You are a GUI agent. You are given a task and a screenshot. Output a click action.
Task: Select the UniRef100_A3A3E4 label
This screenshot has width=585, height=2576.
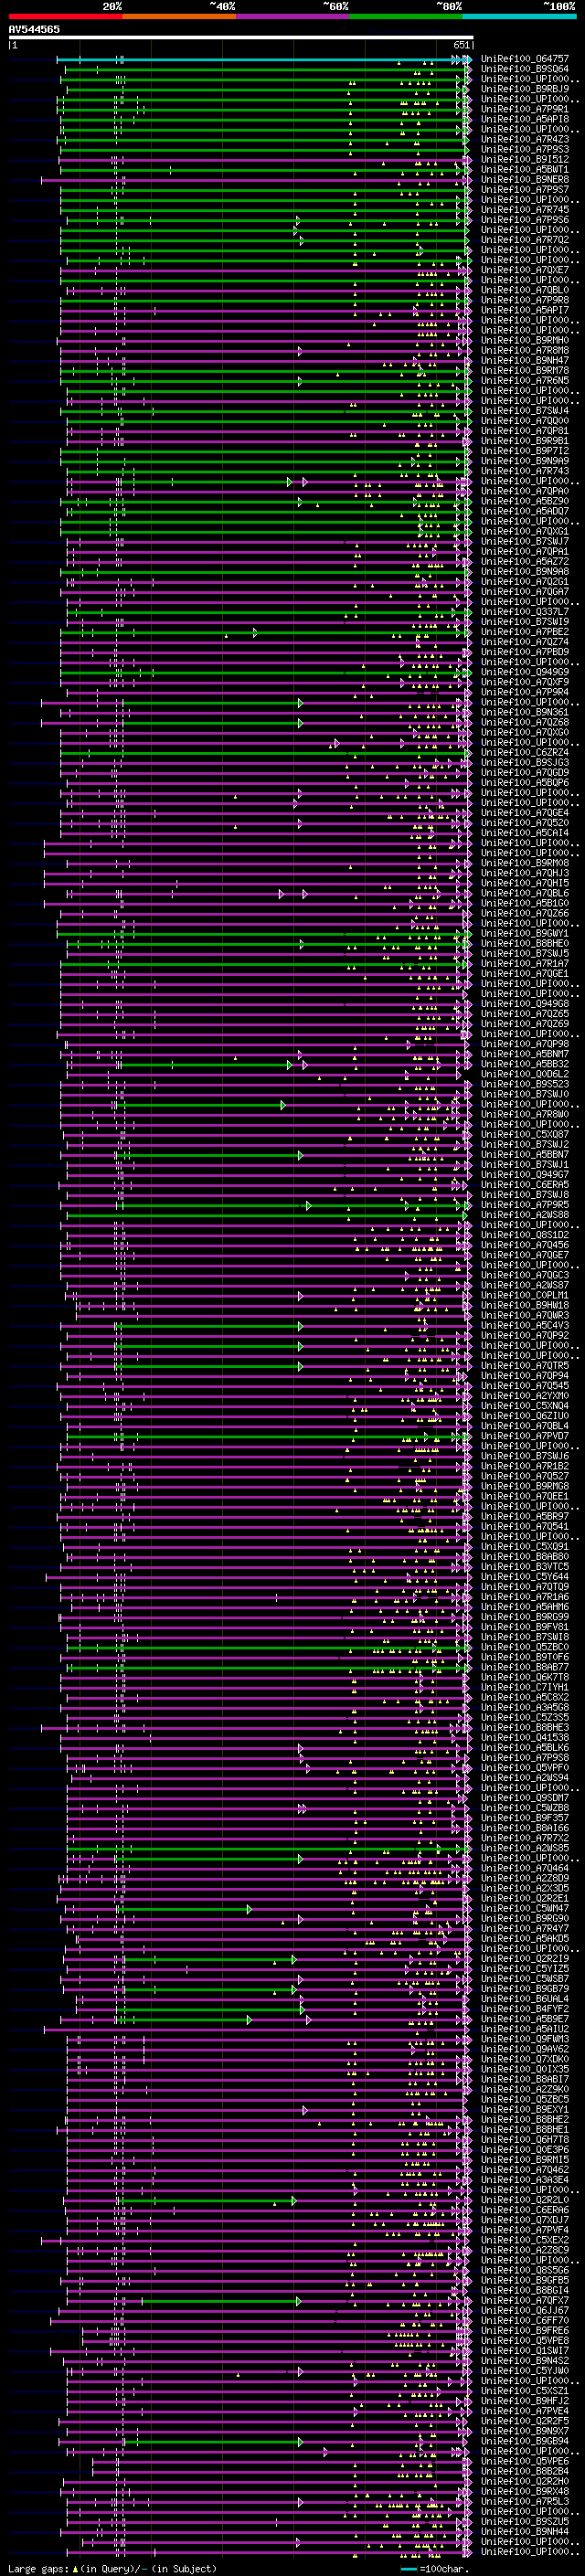click(524, 2179)
